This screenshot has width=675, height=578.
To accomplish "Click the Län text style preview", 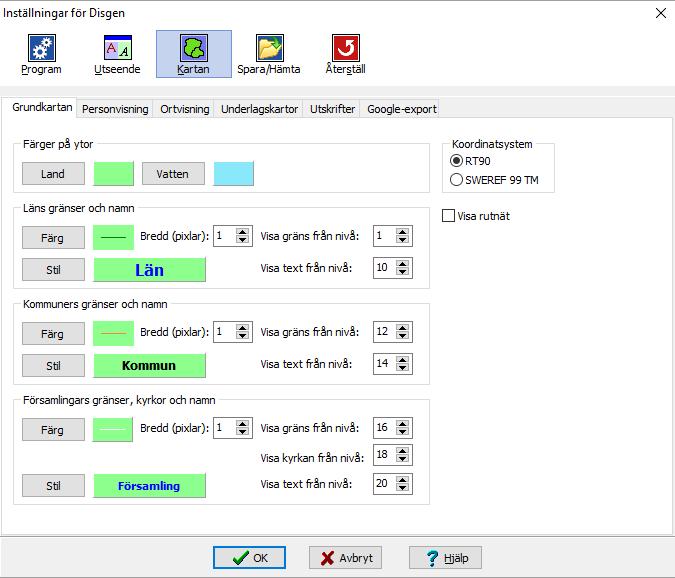I will [x=149, y=270].
